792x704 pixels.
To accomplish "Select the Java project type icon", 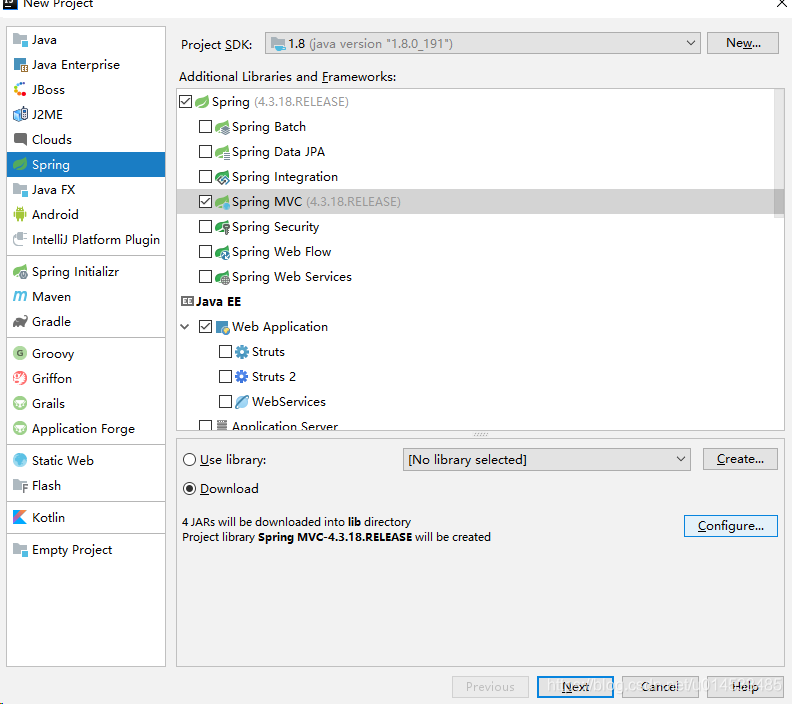I will [20, 39].
